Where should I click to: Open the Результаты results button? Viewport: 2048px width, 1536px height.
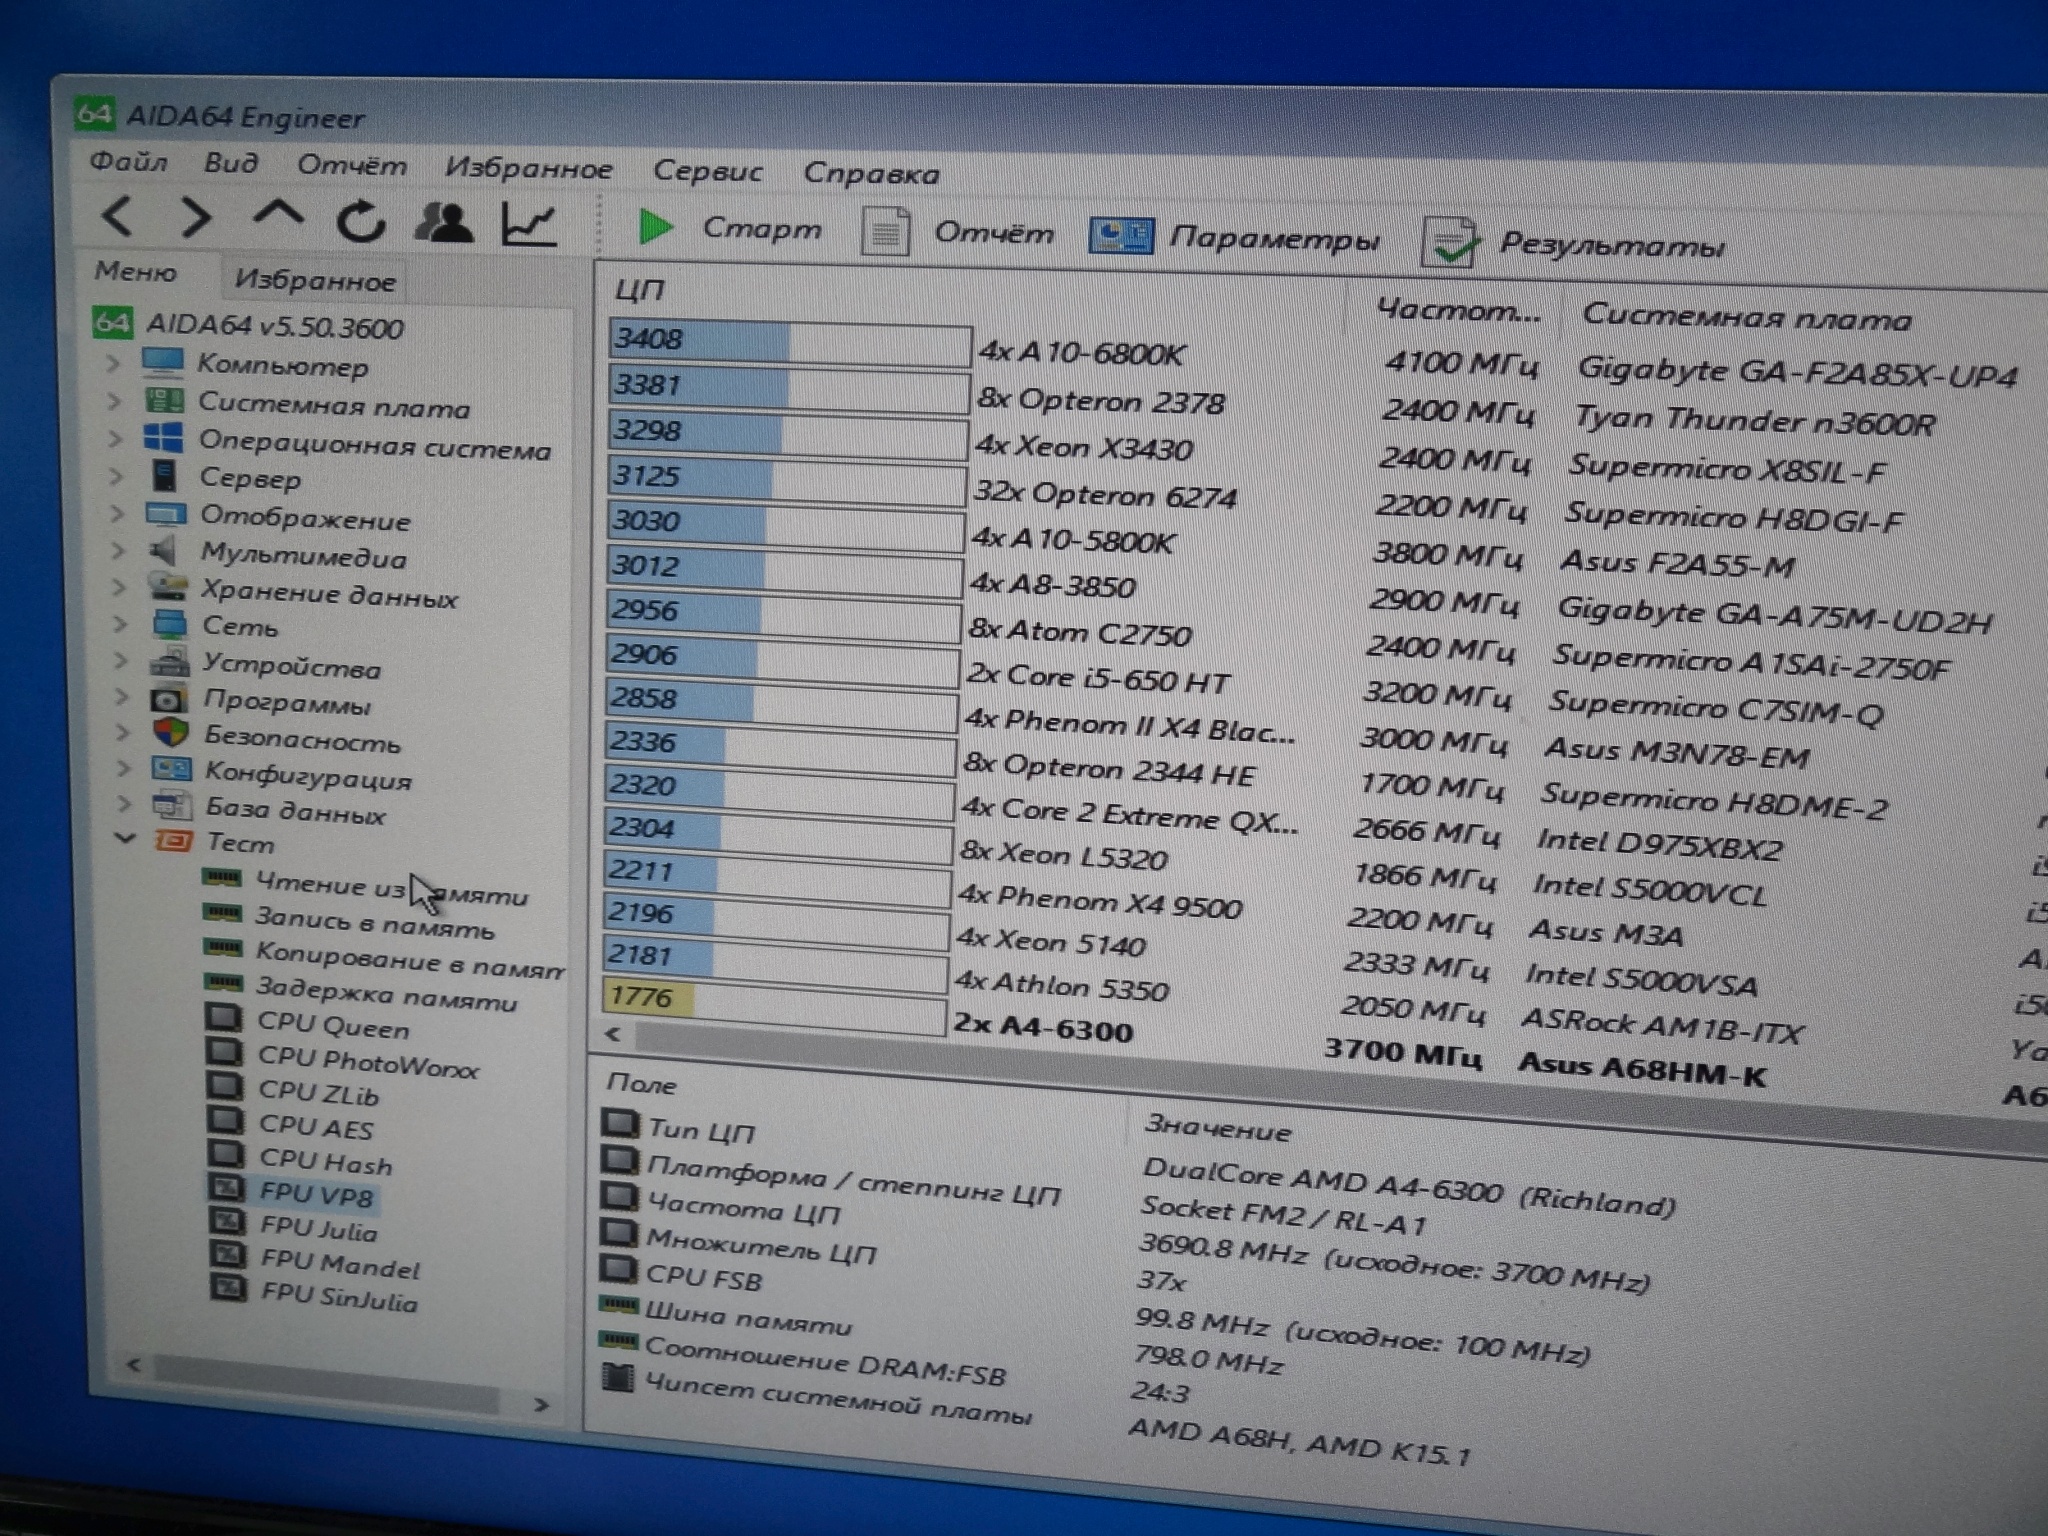coord(1574,243)
